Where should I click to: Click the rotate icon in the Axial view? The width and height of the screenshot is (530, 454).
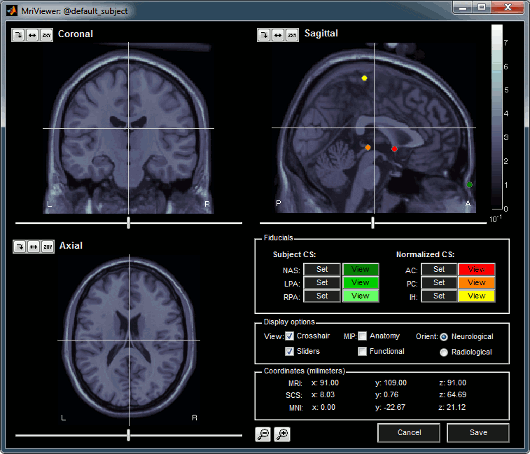pyautogui.click(x=20, y=246)
